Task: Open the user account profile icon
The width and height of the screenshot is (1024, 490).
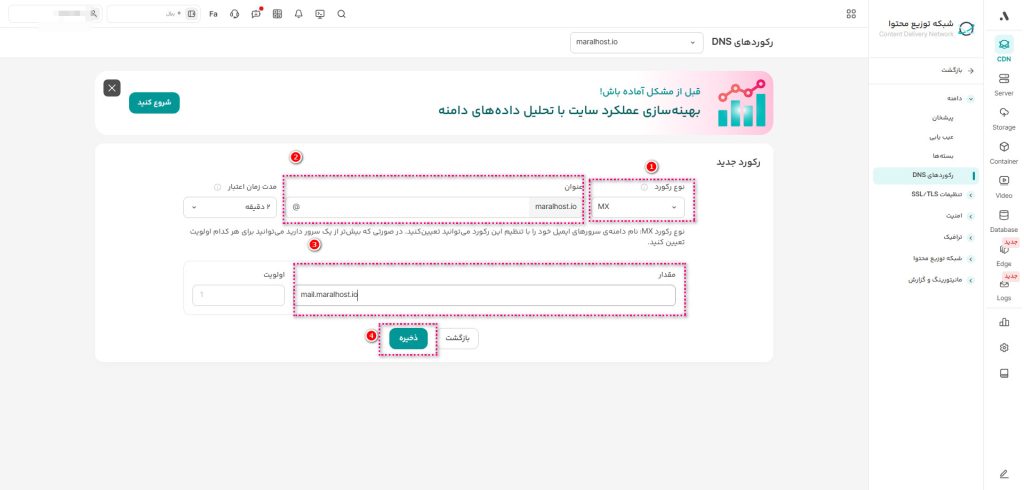Action: 94,14
